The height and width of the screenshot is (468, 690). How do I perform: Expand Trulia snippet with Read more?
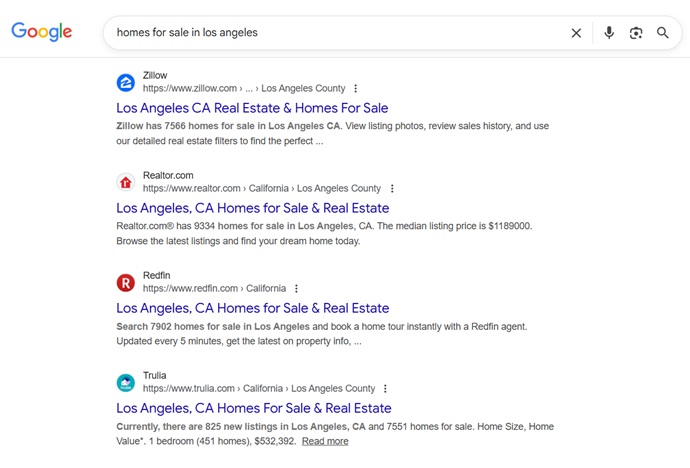pos(325,441)
